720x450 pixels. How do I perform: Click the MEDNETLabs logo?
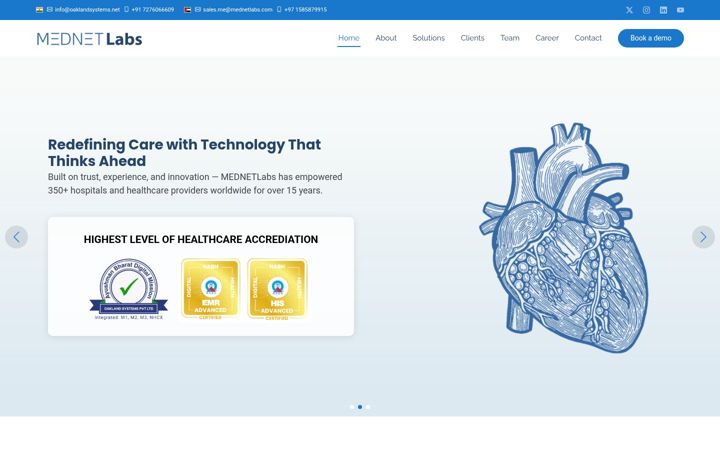point(90,39)
